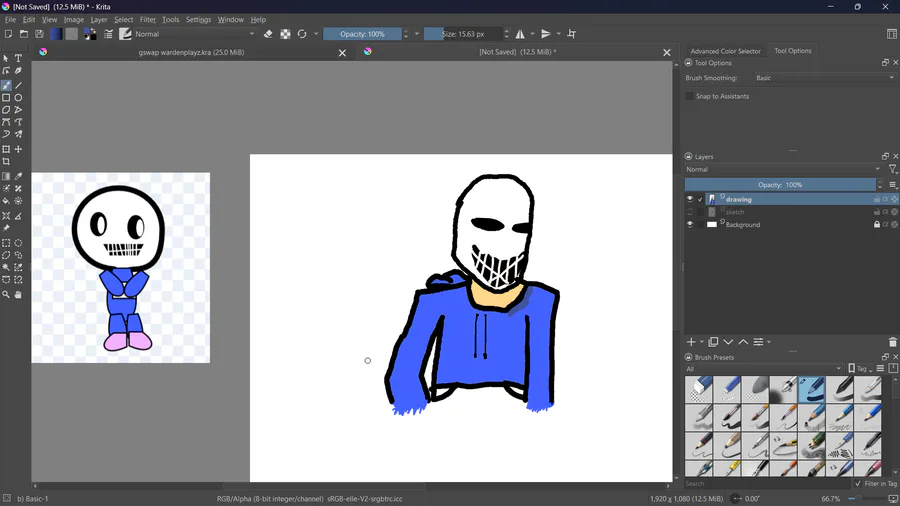Click the foreground/background color swatch
The height and width of the screenshot is (506, 900).
[90, 34]
